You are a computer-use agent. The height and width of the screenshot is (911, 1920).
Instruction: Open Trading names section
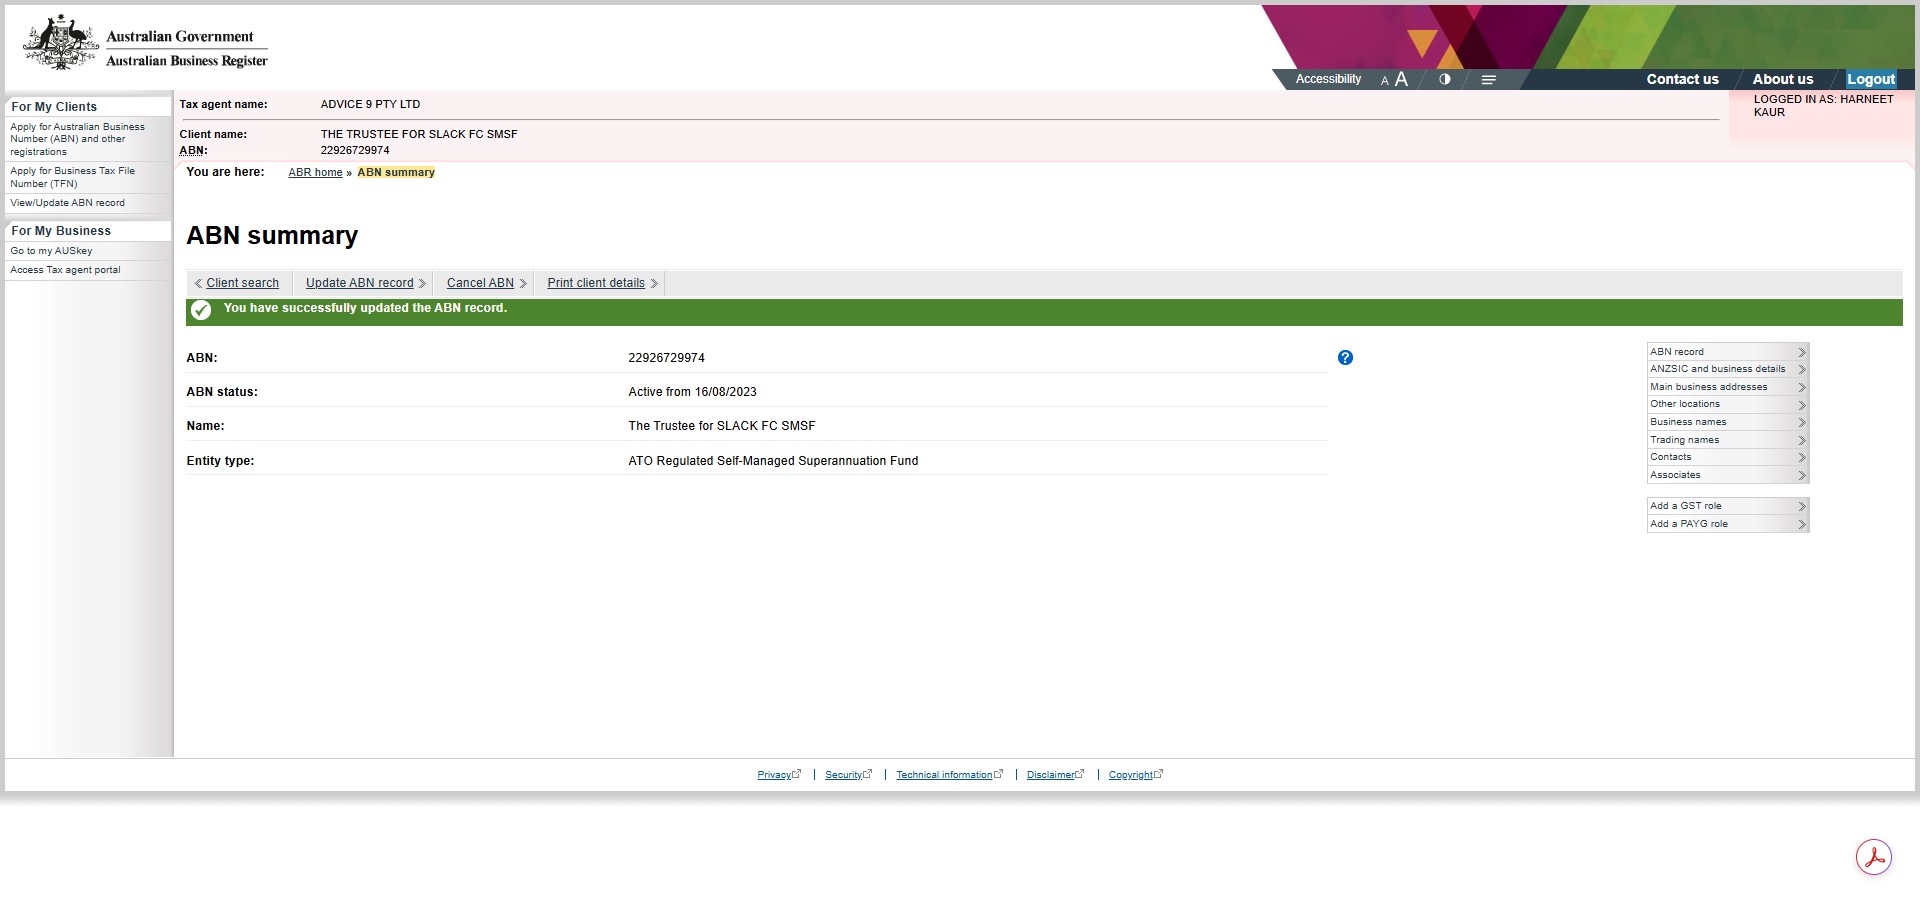click(1727, 440)
